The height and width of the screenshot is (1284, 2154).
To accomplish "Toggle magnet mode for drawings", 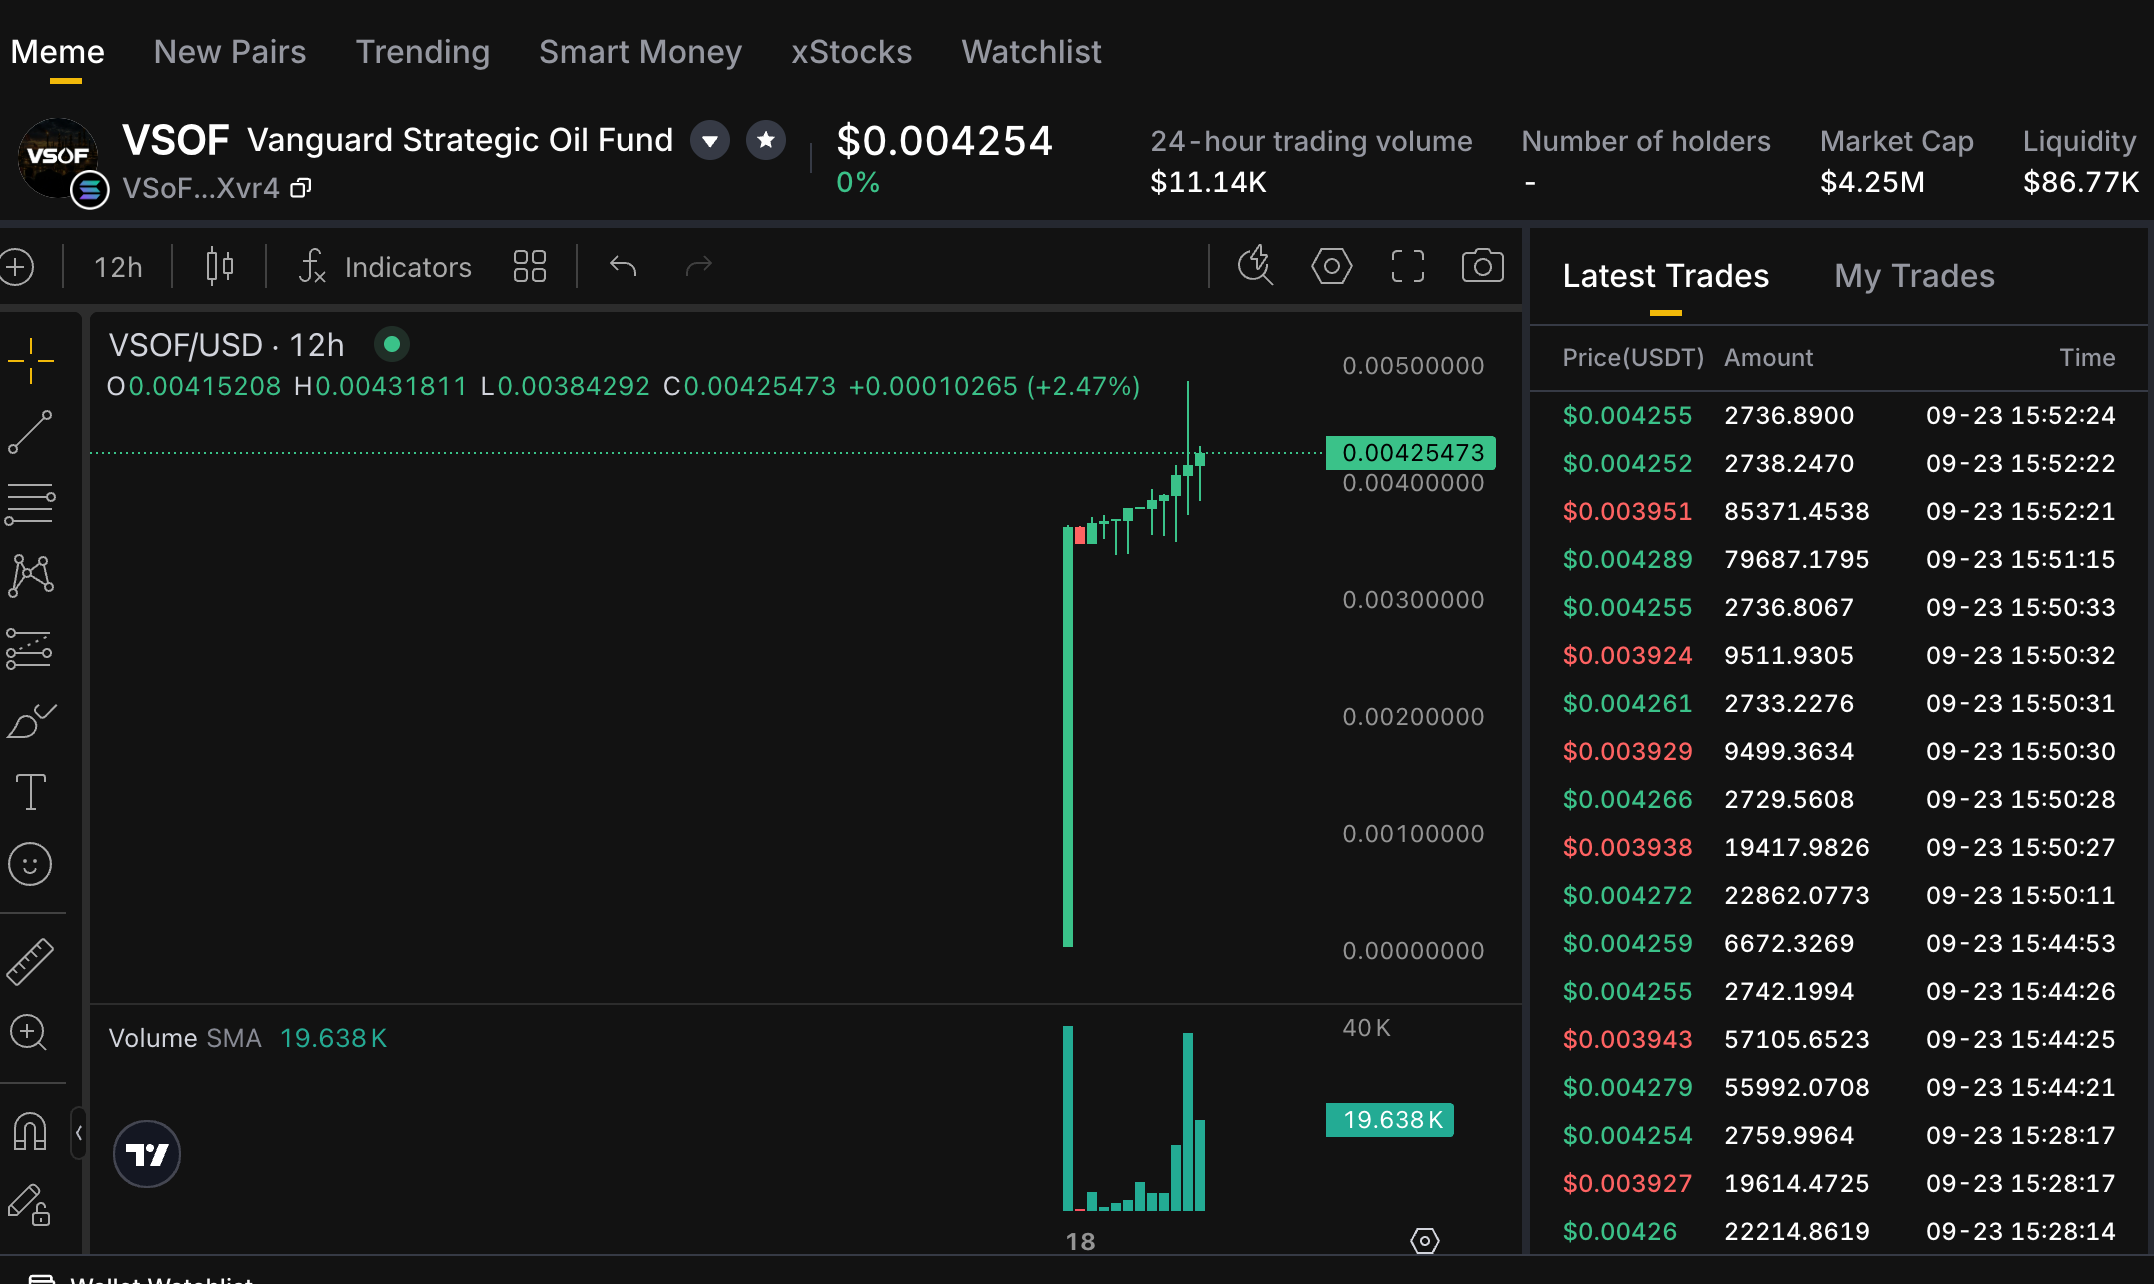I will [x=31, y=1132].
